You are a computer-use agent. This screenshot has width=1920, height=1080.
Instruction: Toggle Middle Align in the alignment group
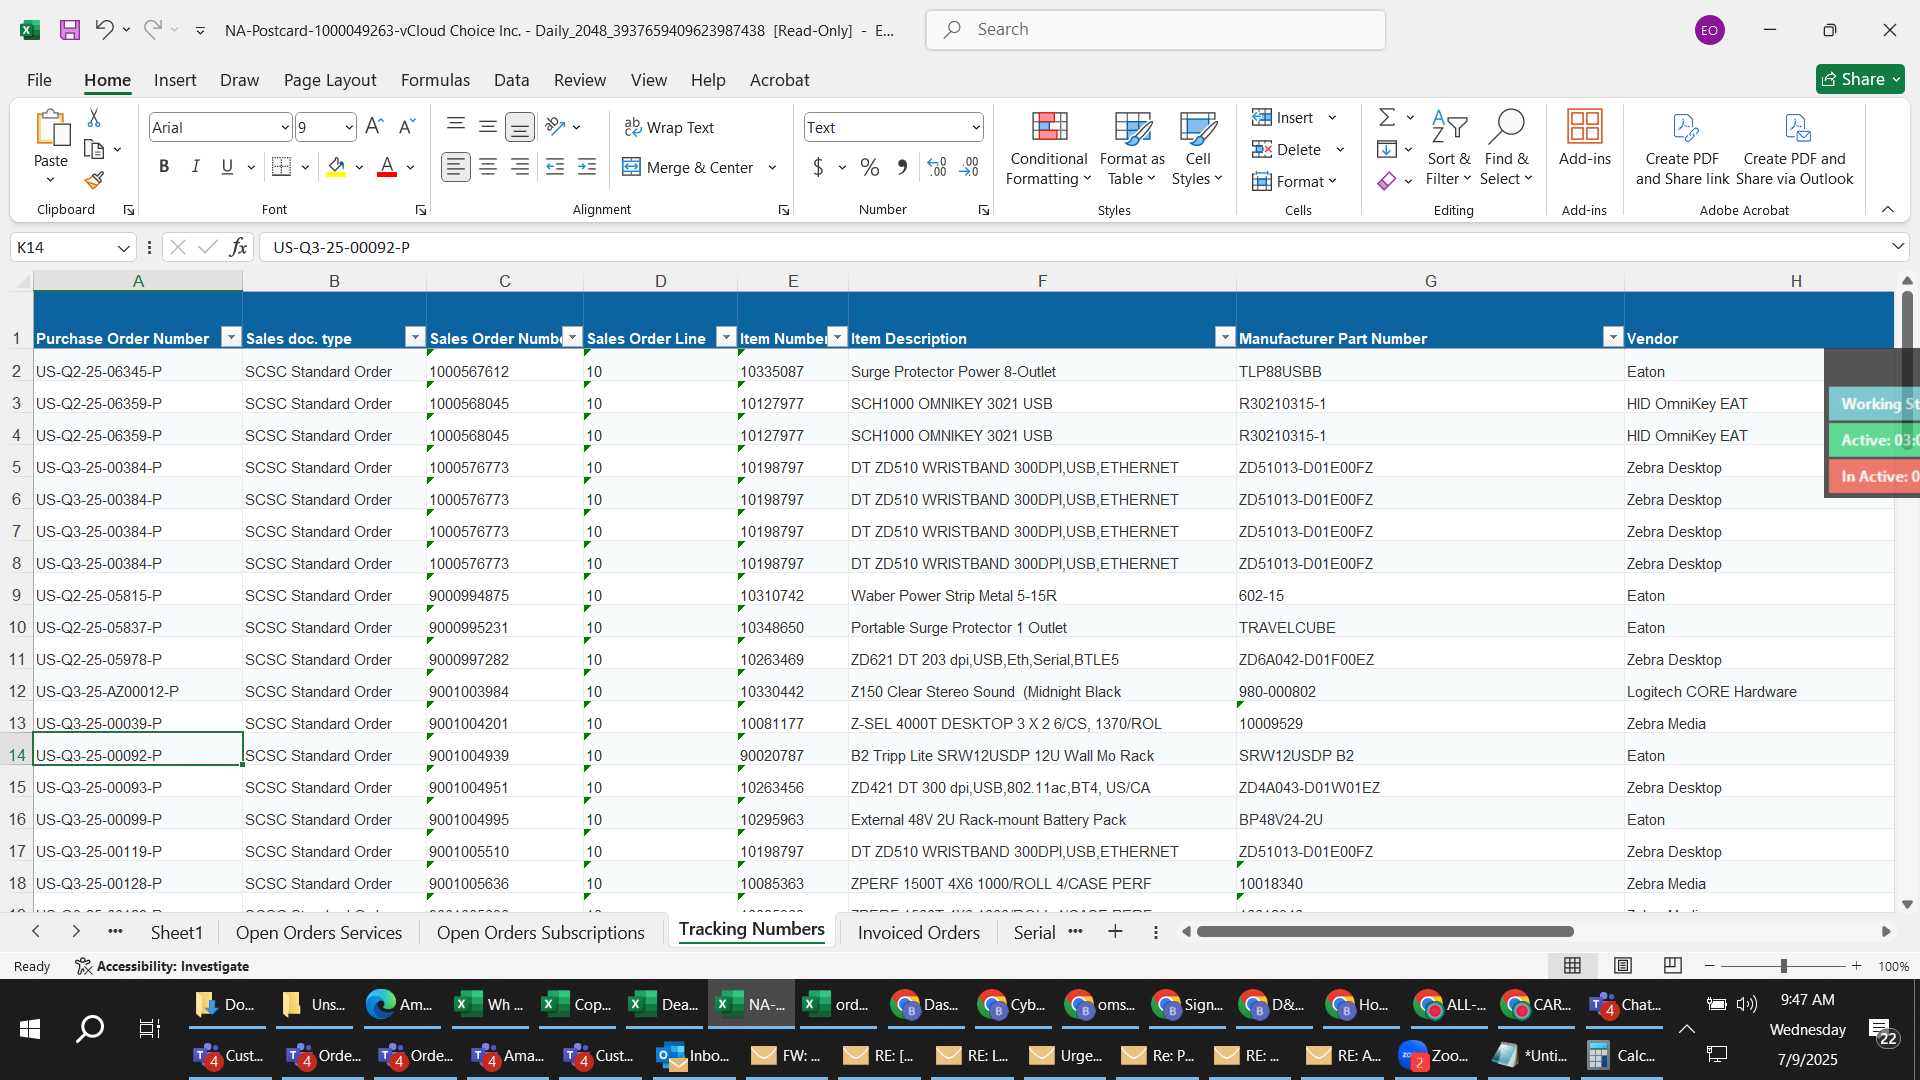click(x=488, y=127)
